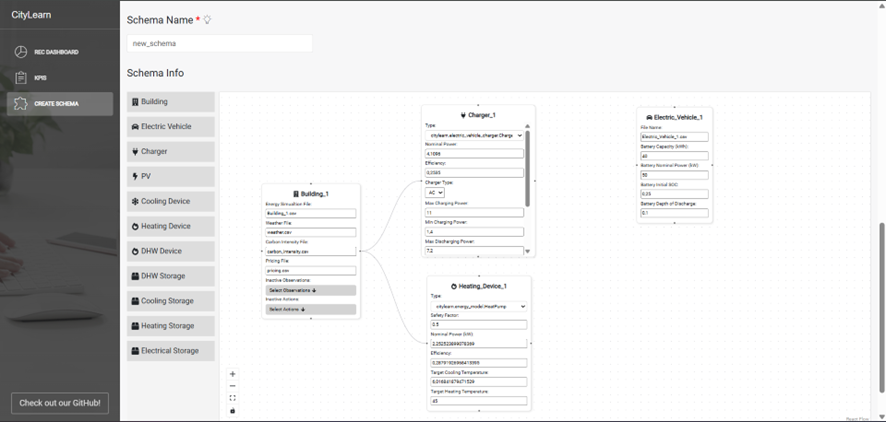
Task: Choose the Cooling Device palette item
Action: pos(171,201)
